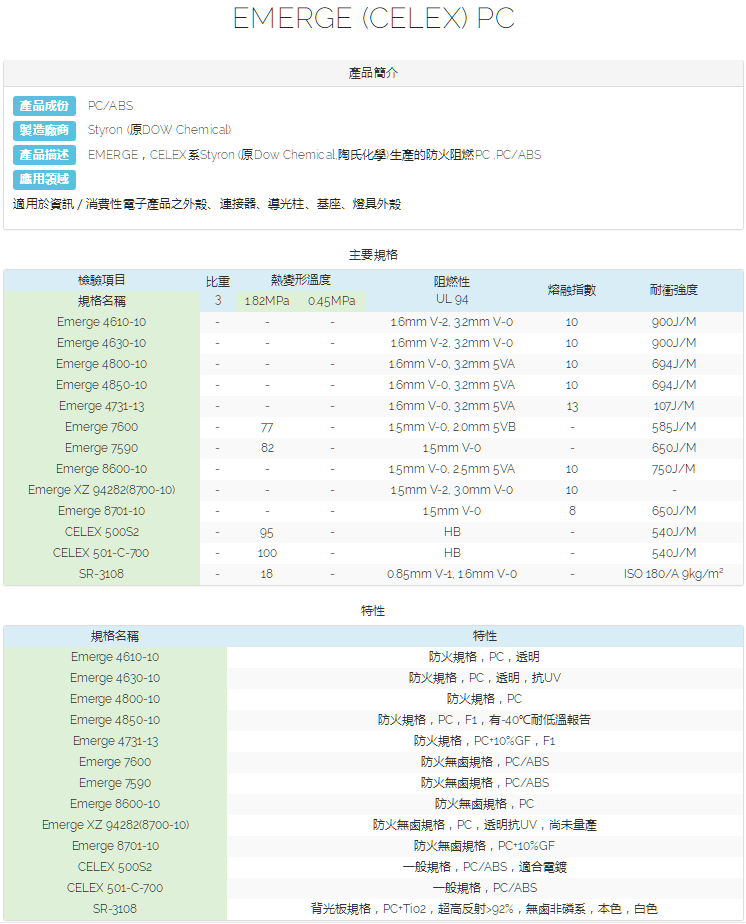
Task: Select Emerge 4850-10 in the spec table
Action: pyautogui.click(x=101, y=385)
